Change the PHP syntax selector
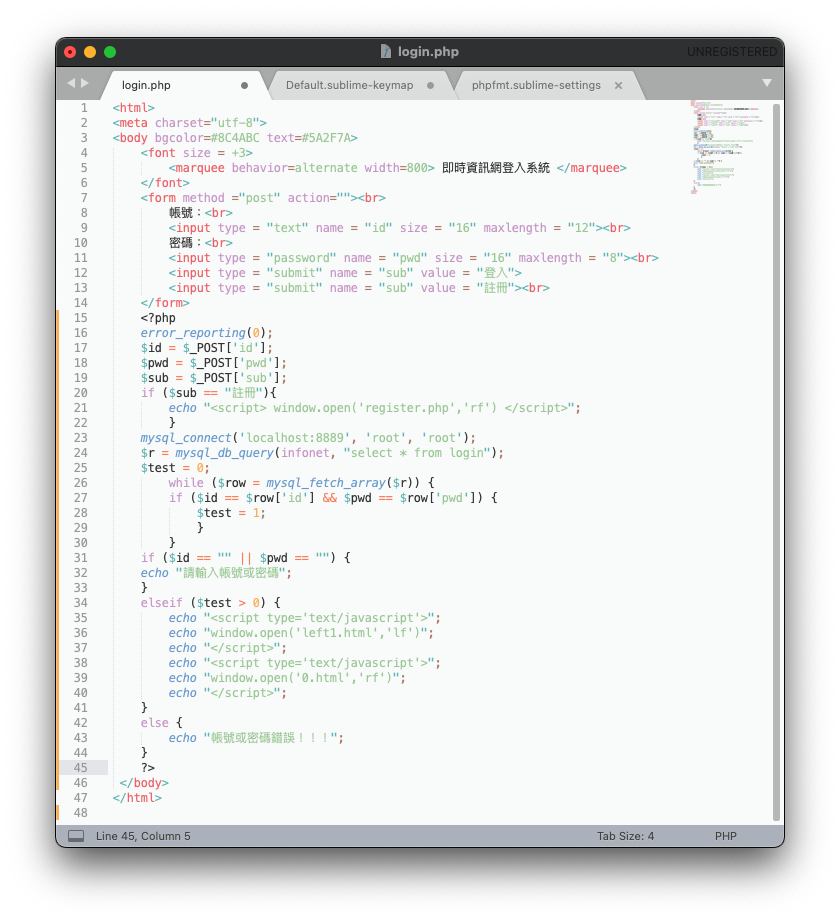The width and height of the screenshot is (840, 921). coord(725,836)
